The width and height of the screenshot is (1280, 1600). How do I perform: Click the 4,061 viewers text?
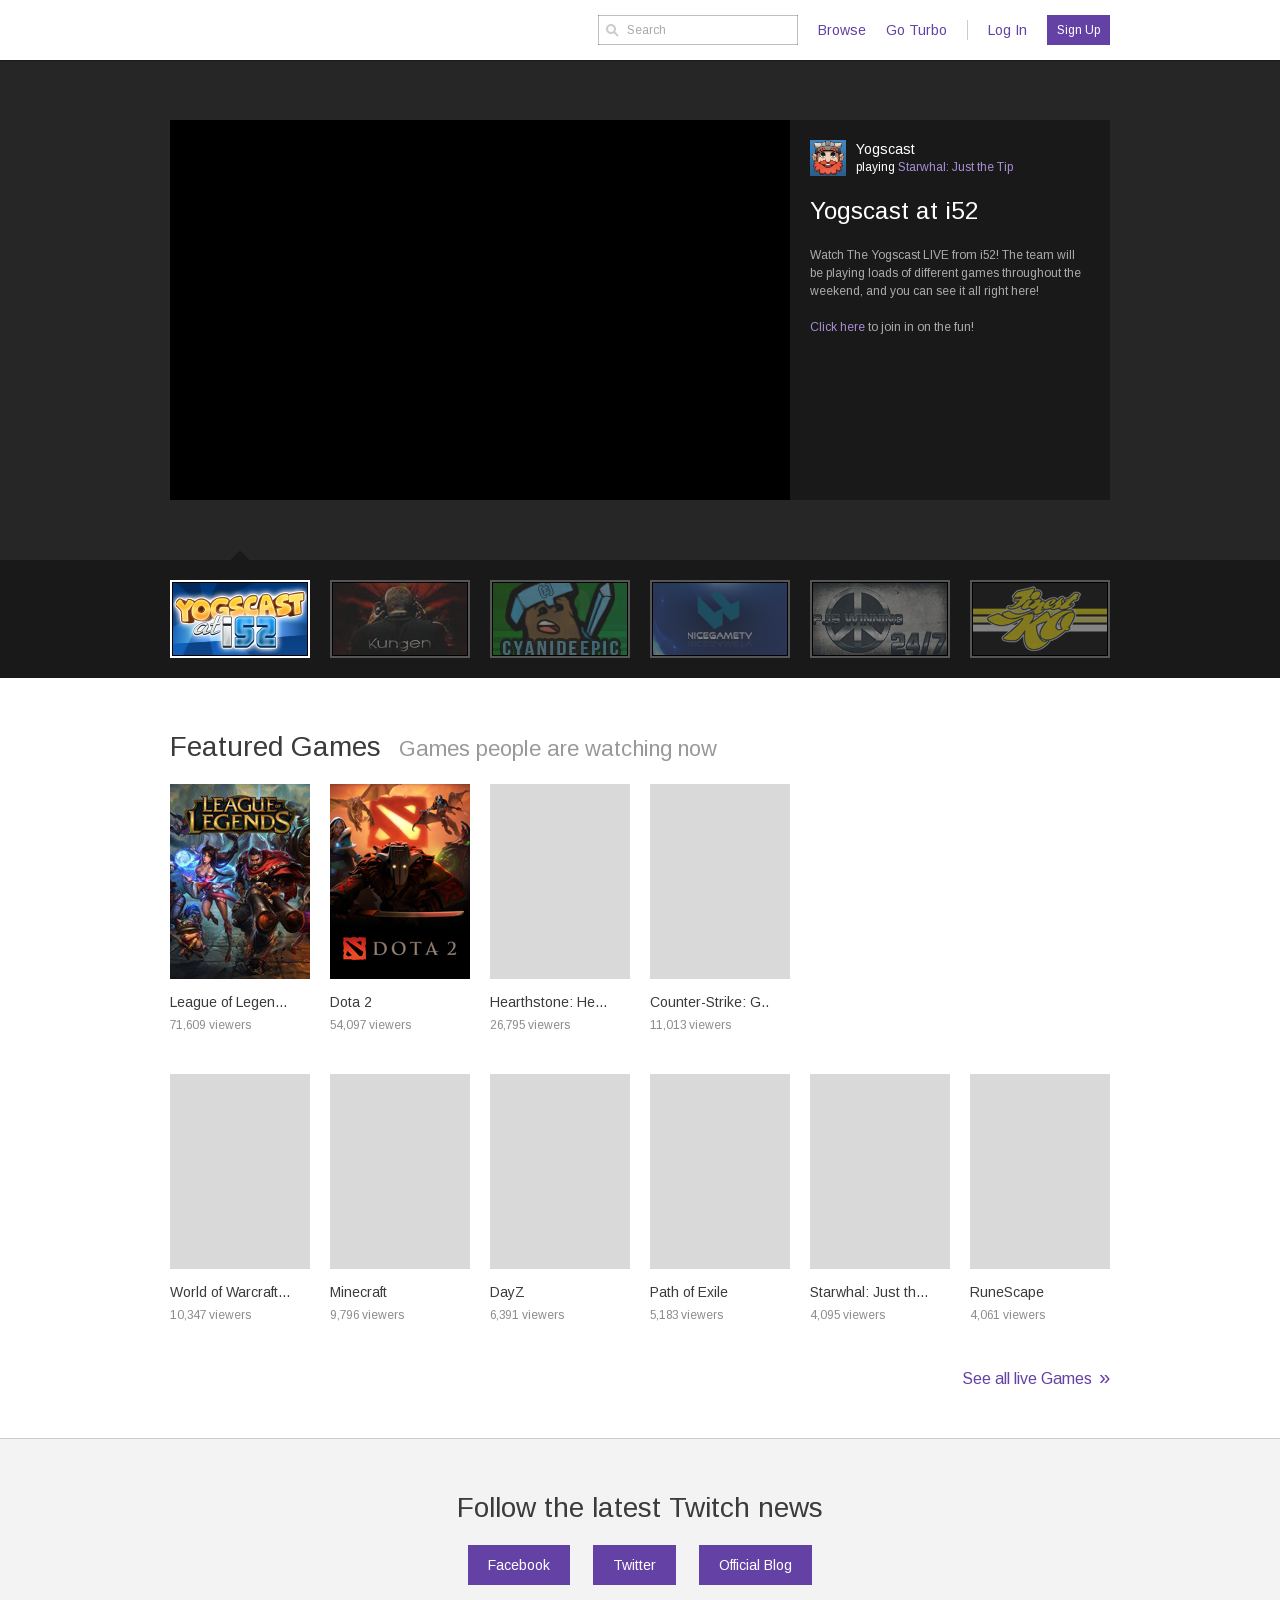pos(1008,1315)
